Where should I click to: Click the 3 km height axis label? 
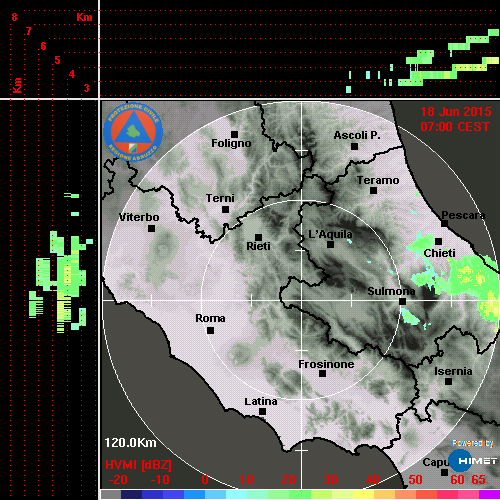(86, 88)
